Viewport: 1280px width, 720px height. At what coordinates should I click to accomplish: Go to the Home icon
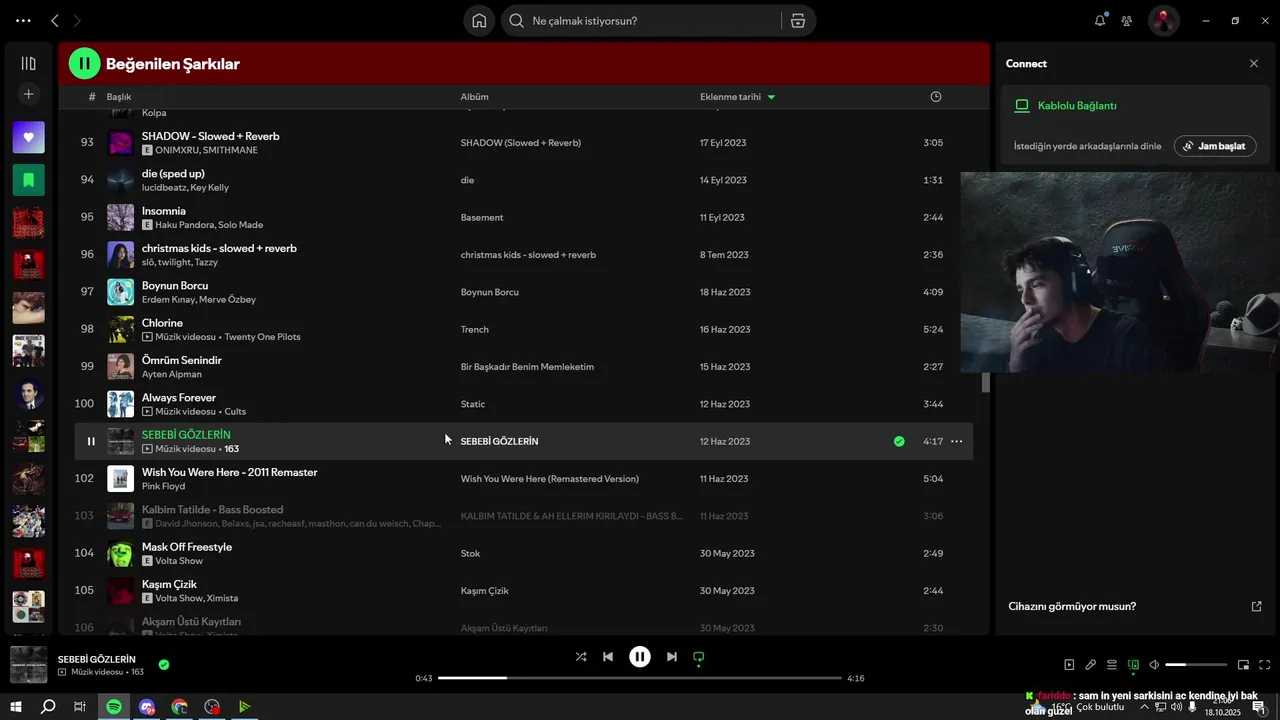point(479,21)
